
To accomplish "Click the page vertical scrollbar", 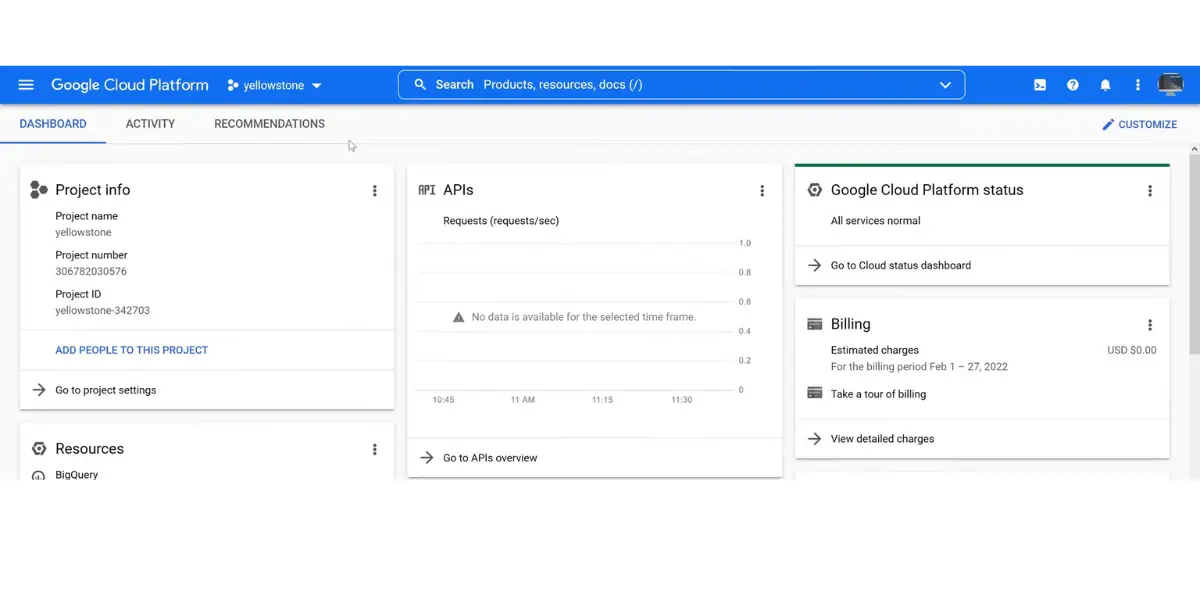I will 1194,255.
